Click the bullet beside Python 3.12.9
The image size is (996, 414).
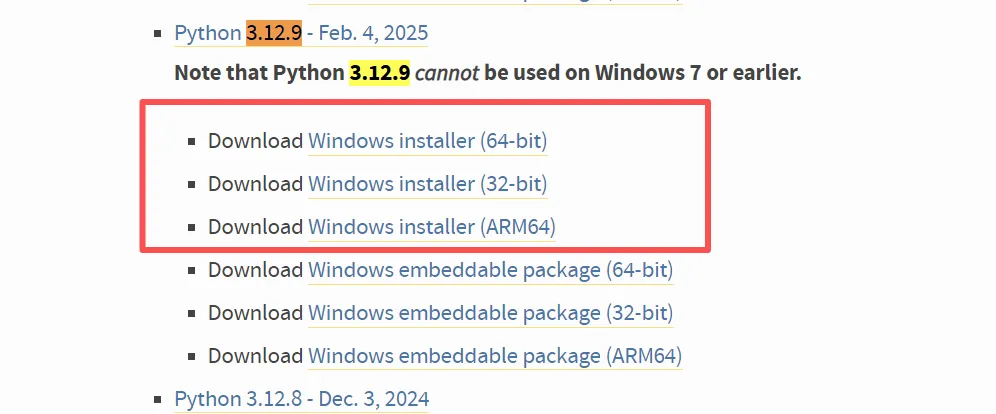(x=158, y=35)
